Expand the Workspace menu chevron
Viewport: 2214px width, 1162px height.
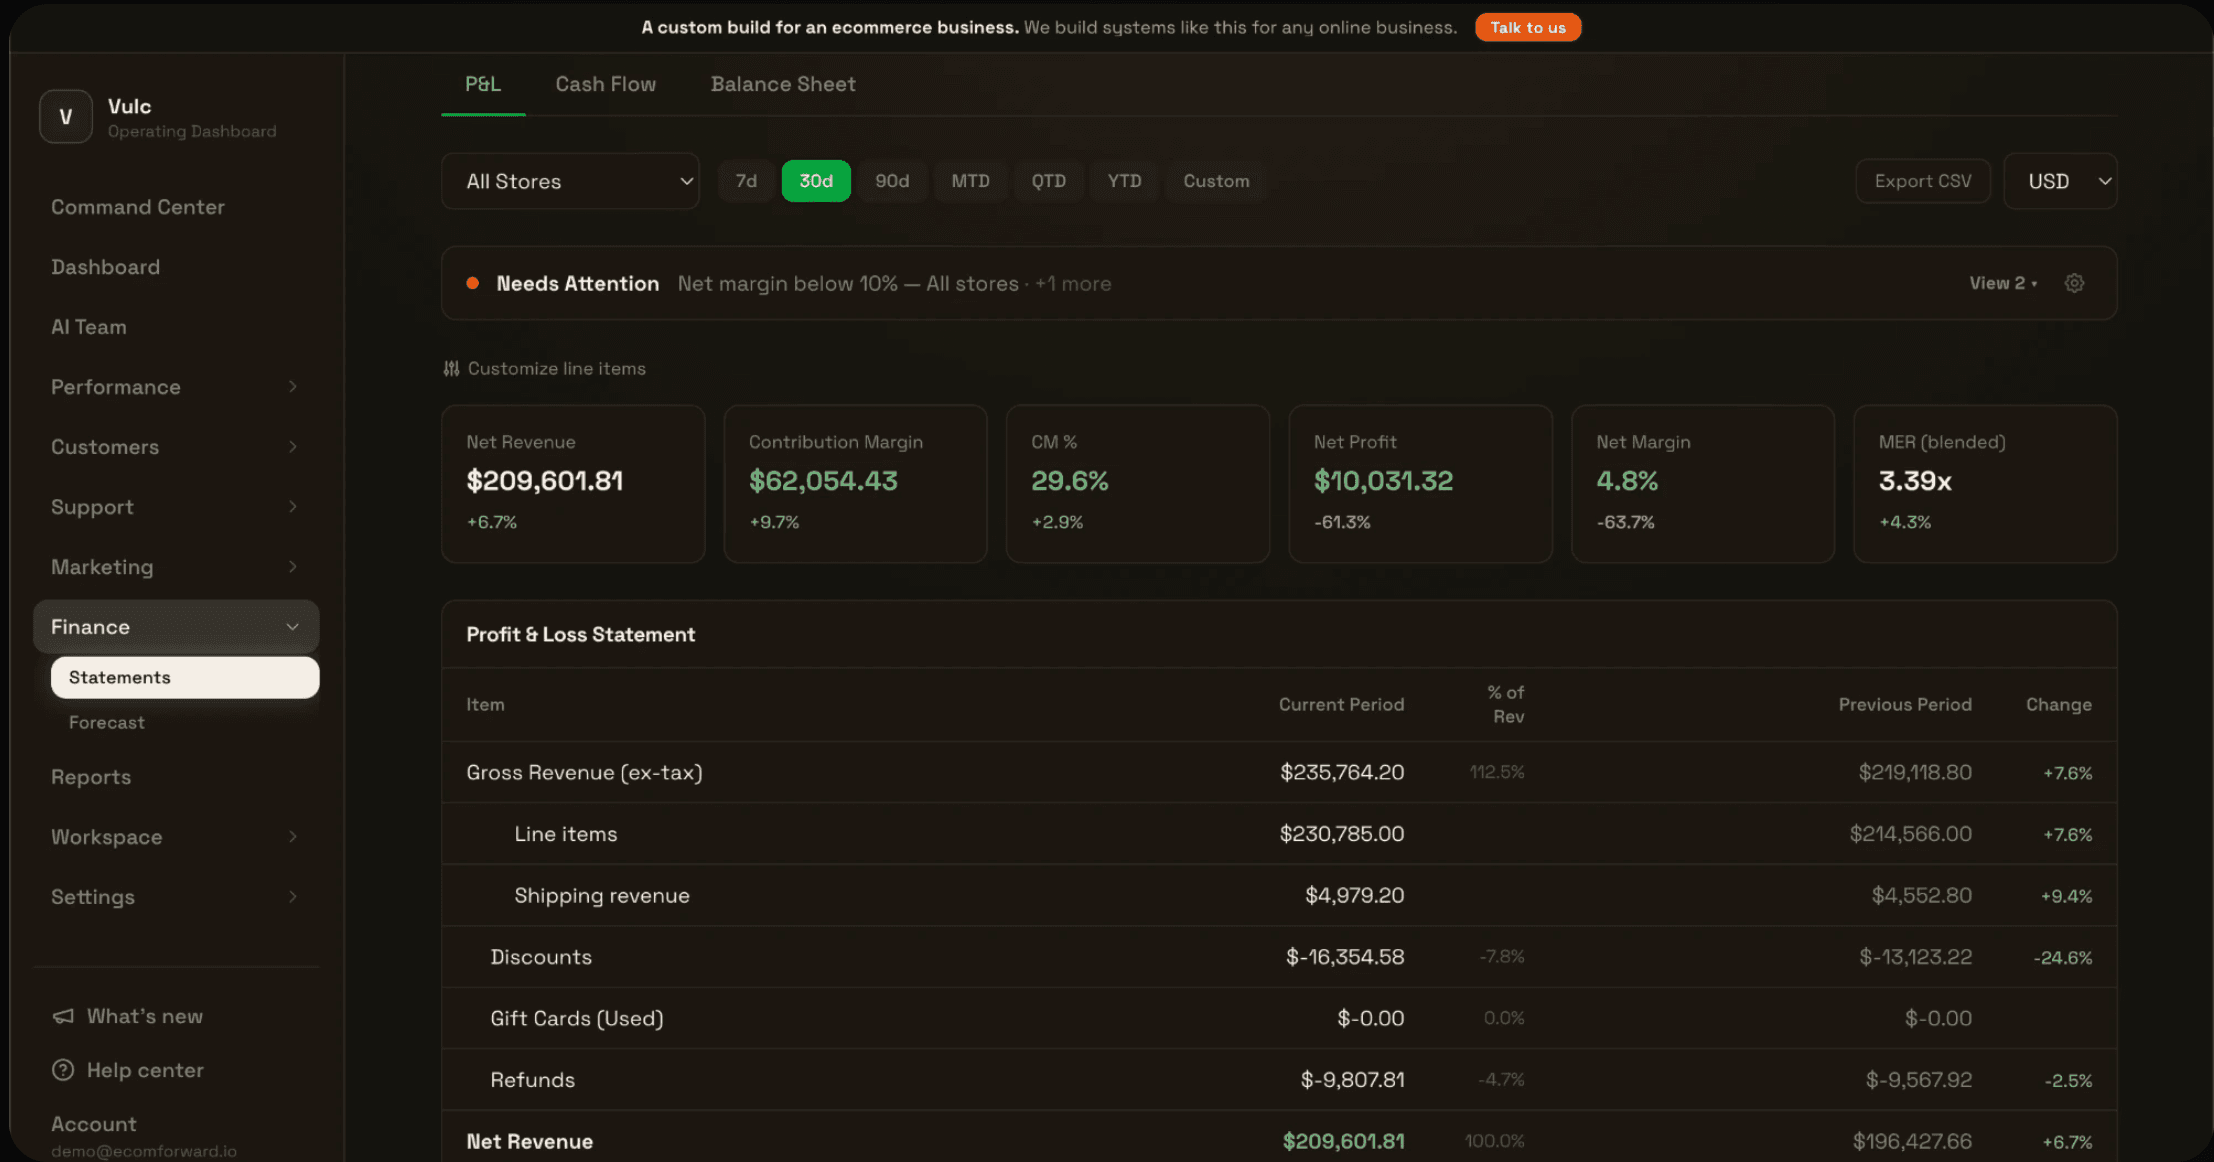point(293,837)
